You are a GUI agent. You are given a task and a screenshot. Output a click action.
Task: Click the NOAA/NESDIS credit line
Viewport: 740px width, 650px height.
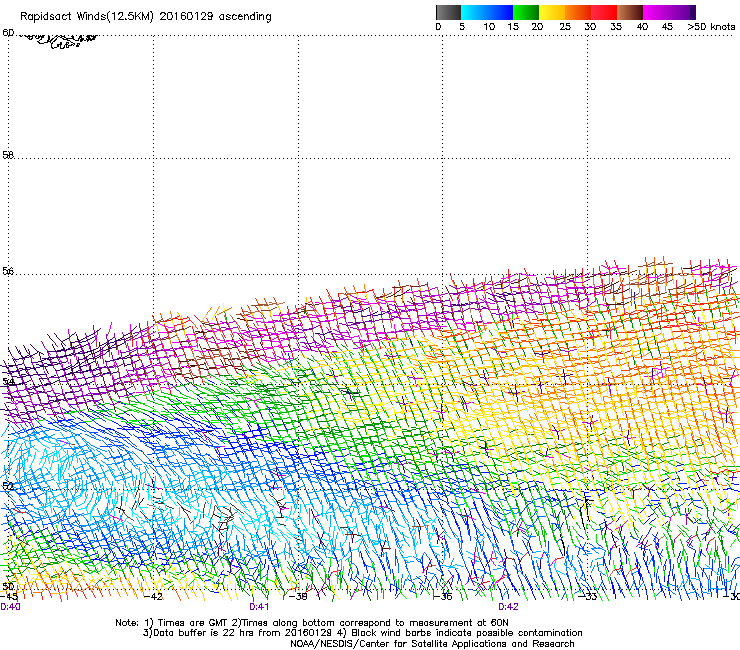click(x=432, y=644)
